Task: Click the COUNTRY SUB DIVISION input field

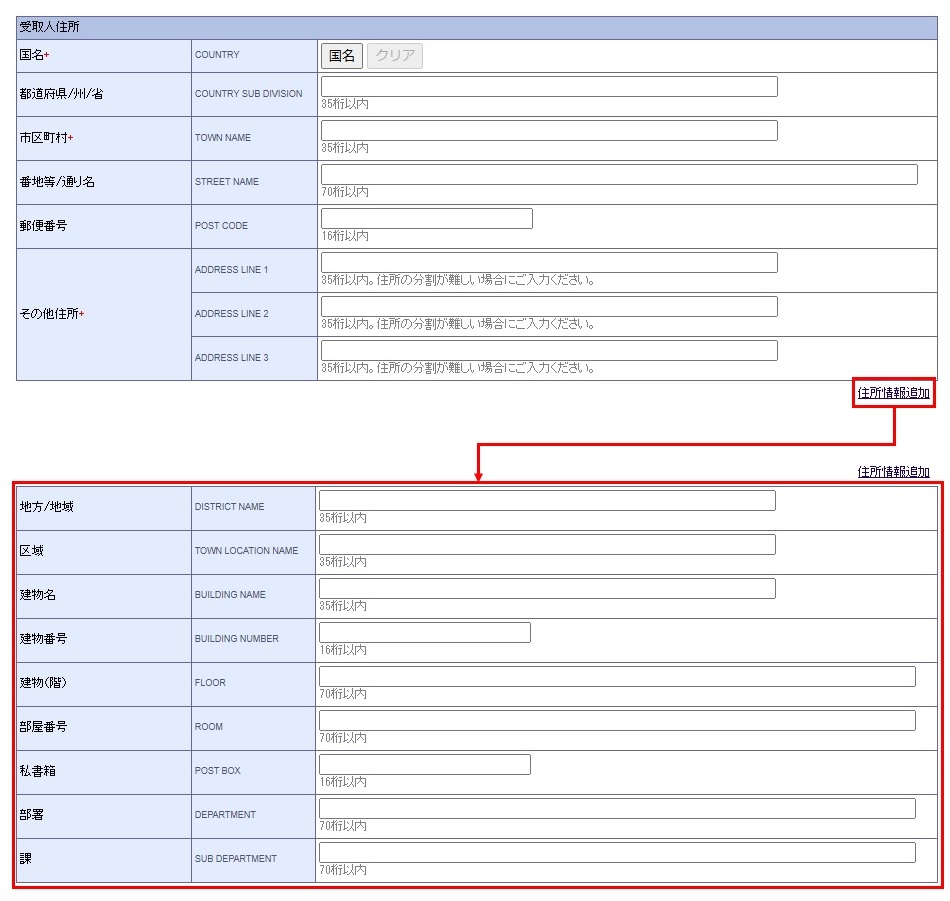Action: [x=548, y=87]
